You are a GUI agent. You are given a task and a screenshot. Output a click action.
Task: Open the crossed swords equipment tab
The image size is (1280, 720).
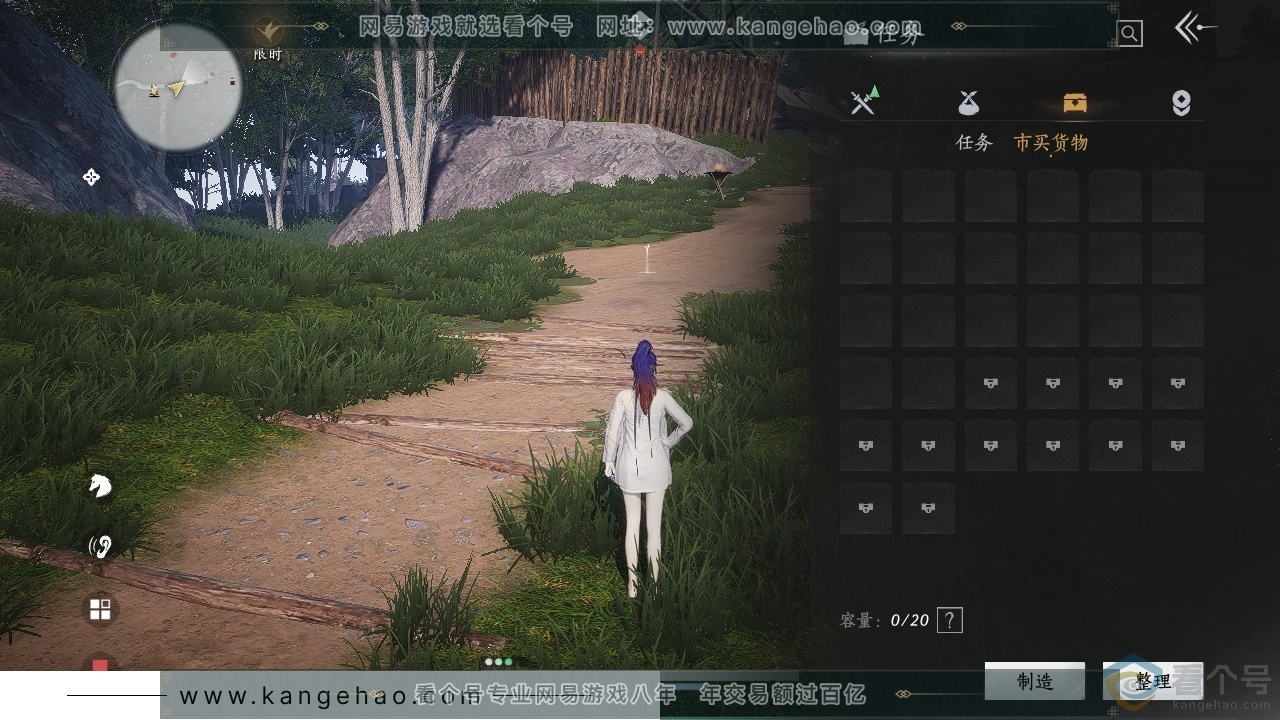pos(864,101)
